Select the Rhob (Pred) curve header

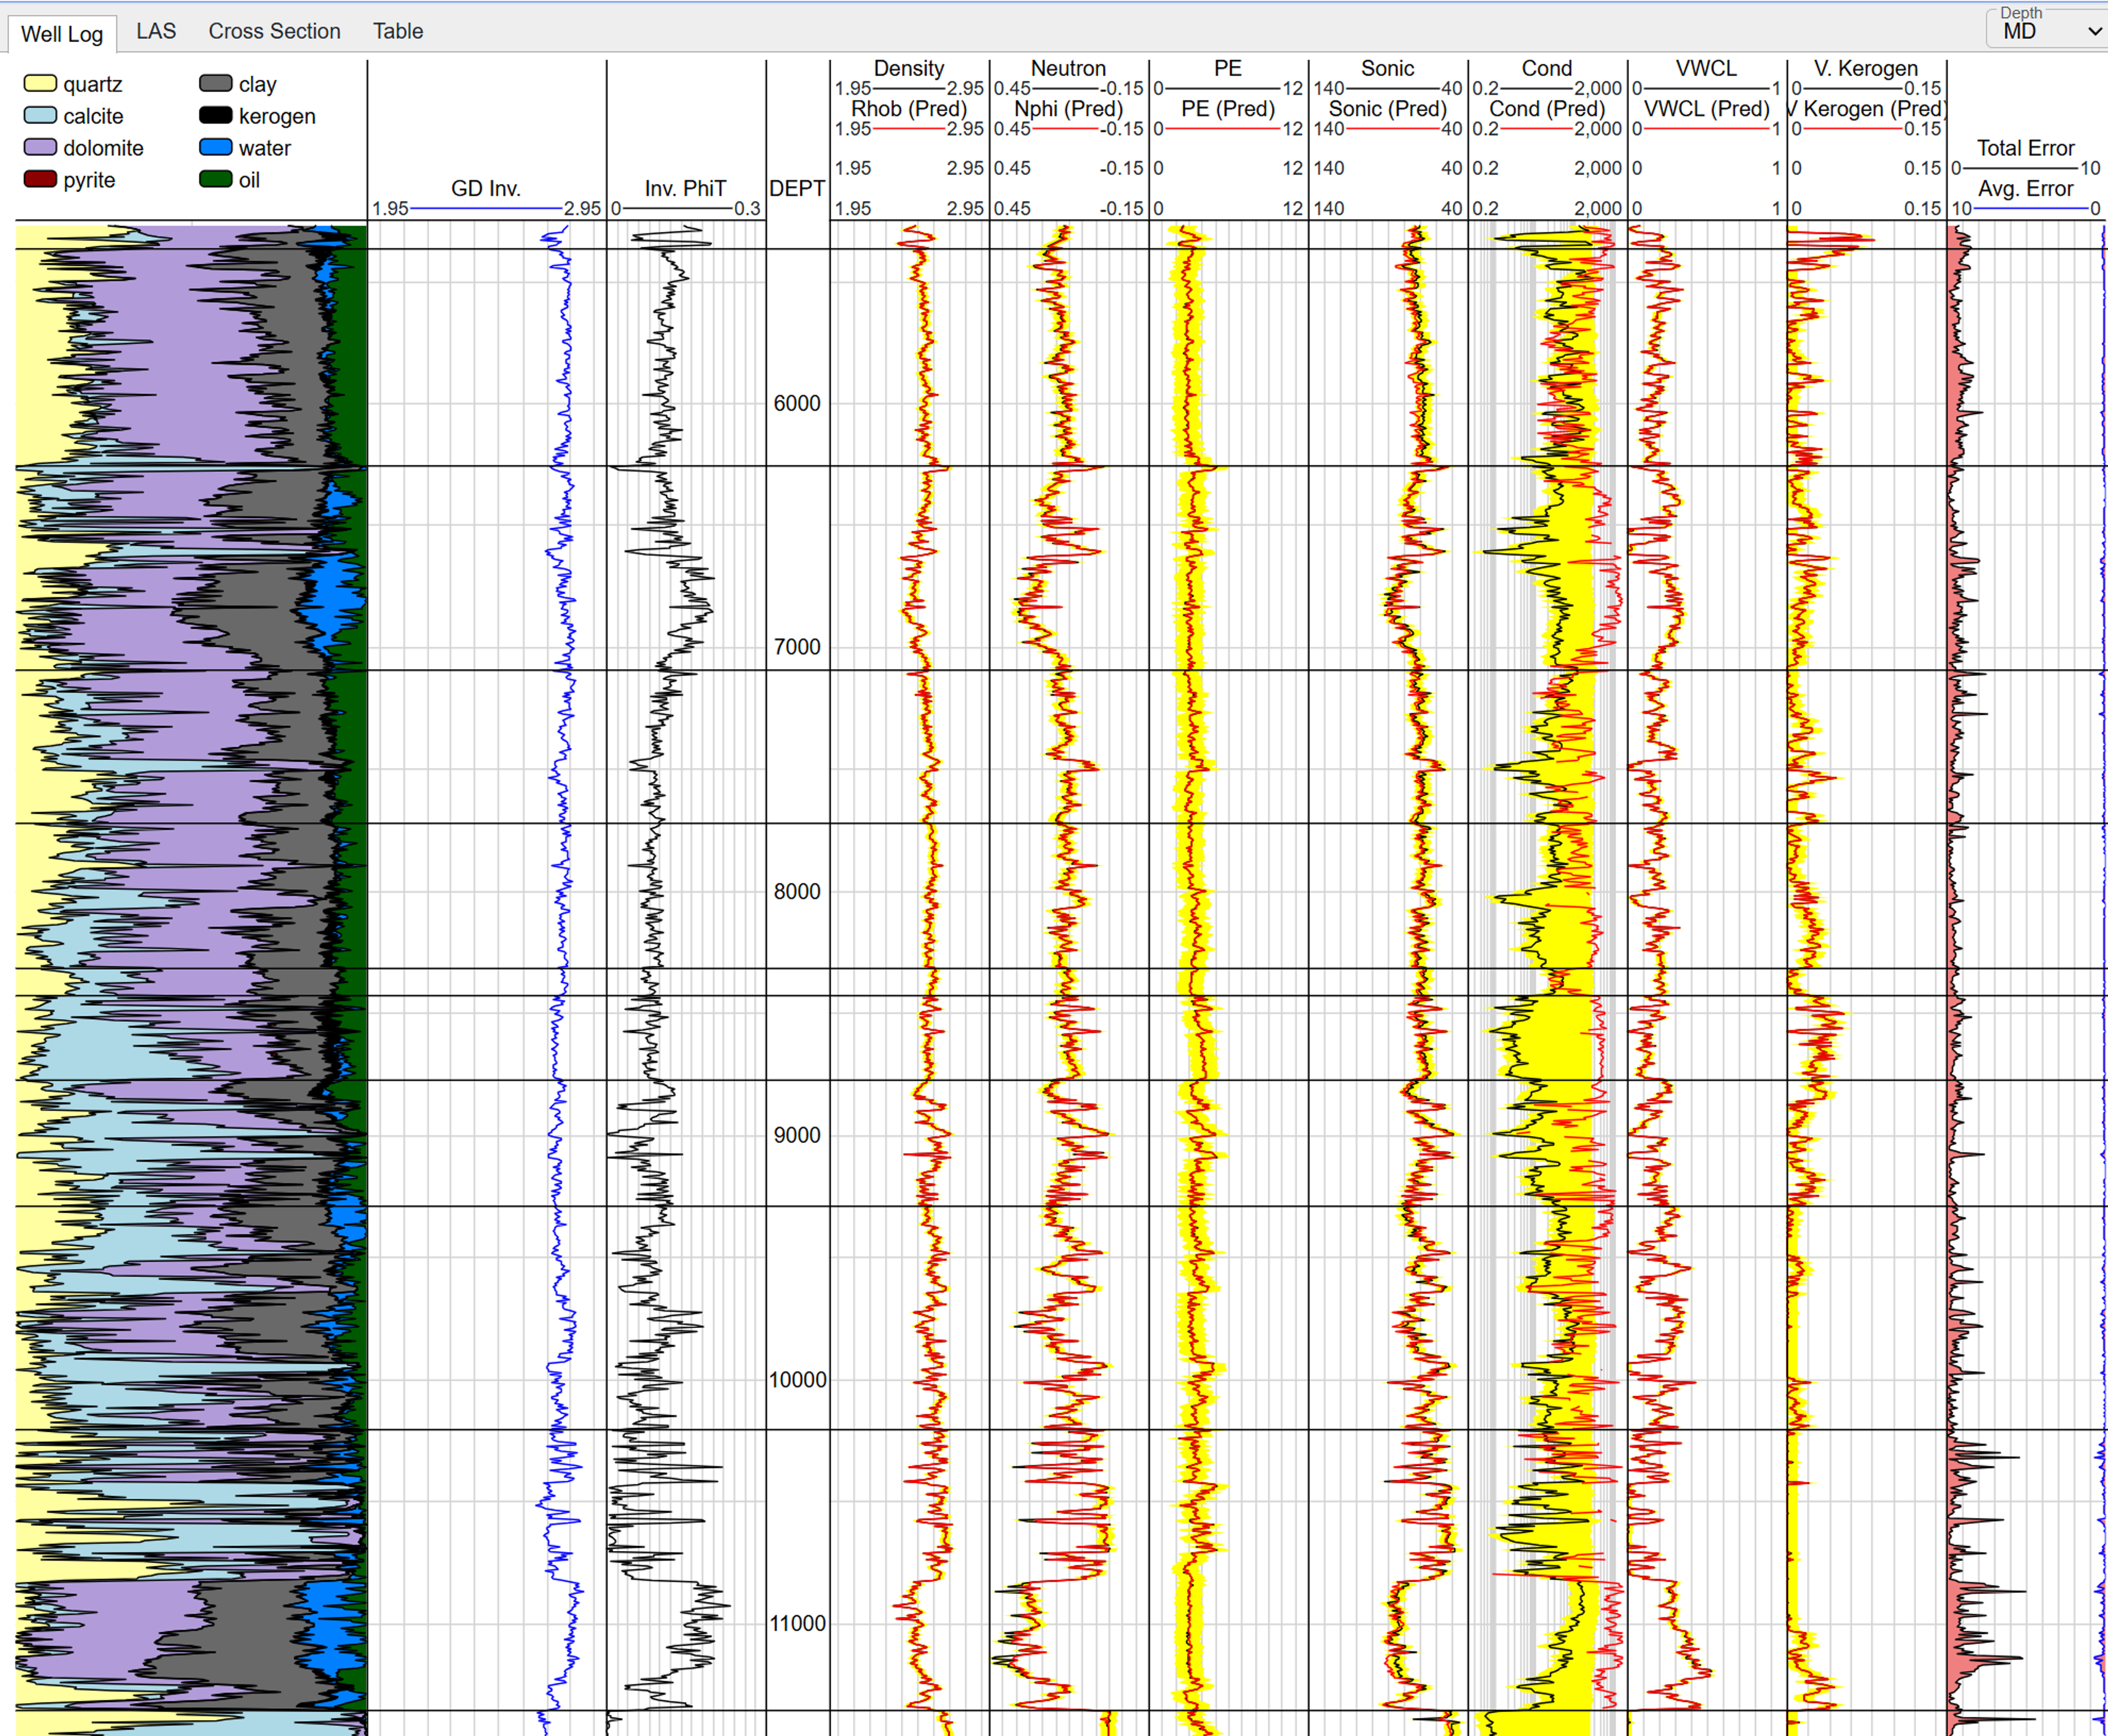point(909,108)
